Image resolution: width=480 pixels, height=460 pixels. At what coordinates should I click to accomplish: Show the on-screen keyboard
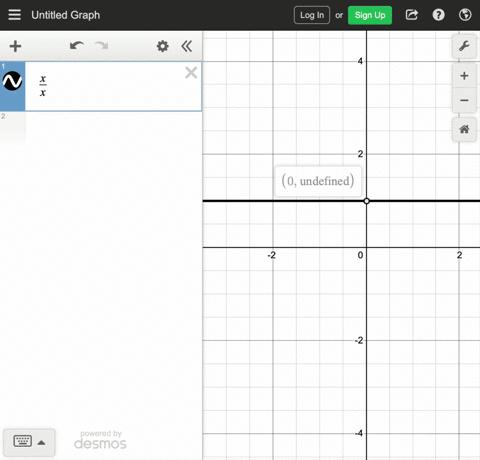point(23,441)
